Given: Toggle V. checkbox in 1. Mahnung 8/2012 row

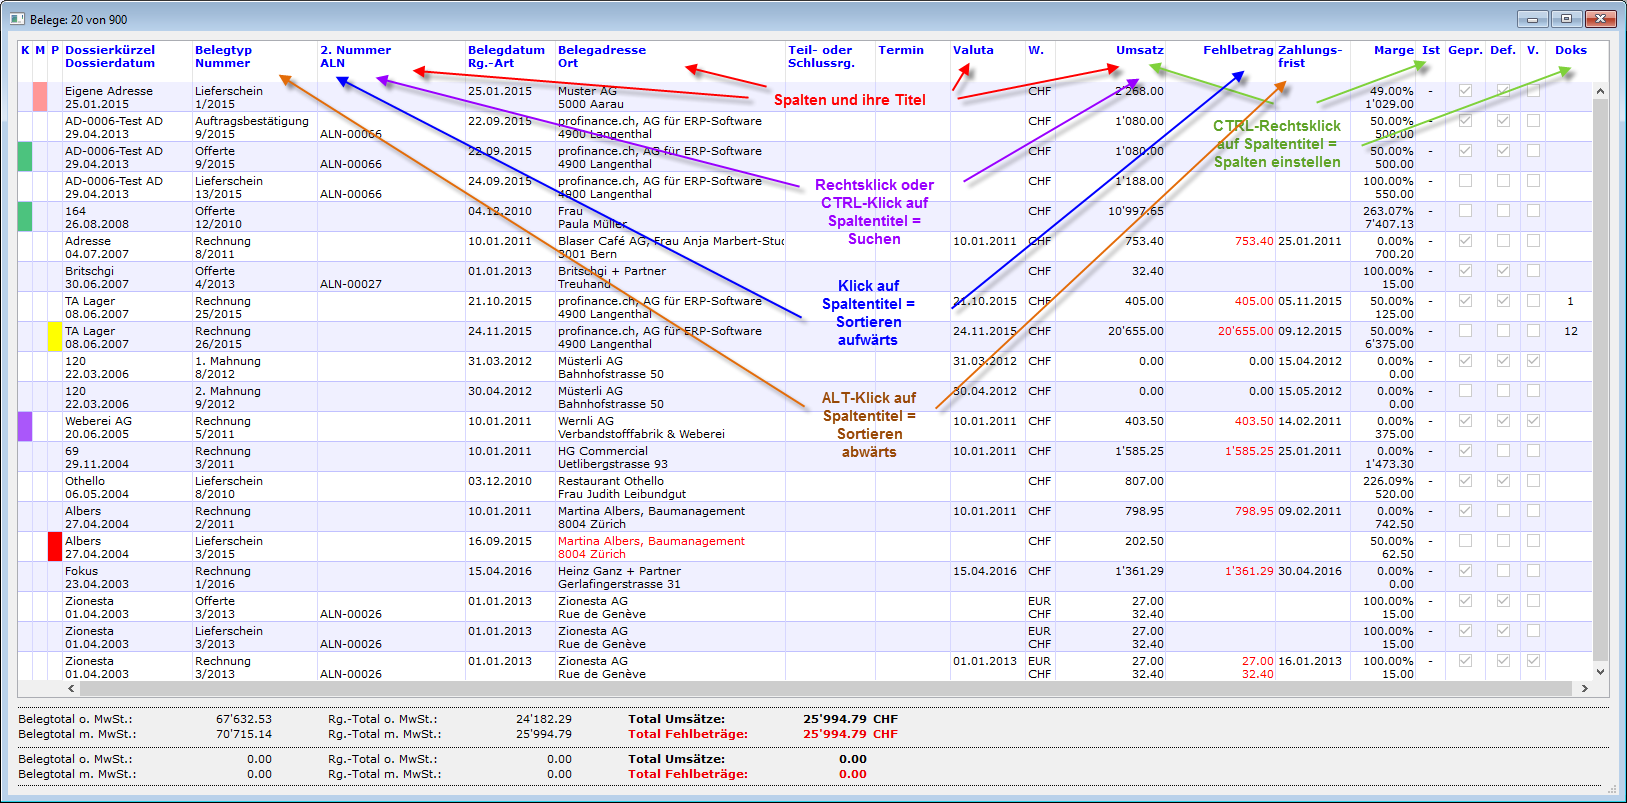Looking at the screenshot, I should 1533,361.
